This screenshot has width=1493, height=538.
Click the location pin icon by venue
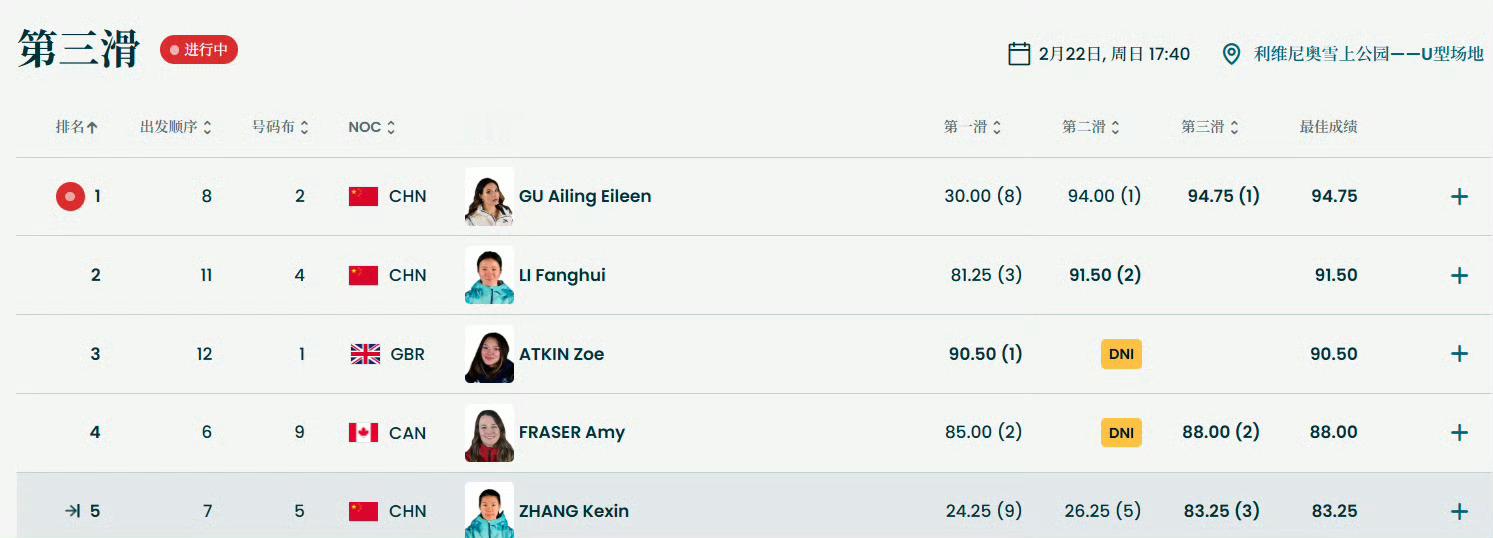coord(1232,53)
